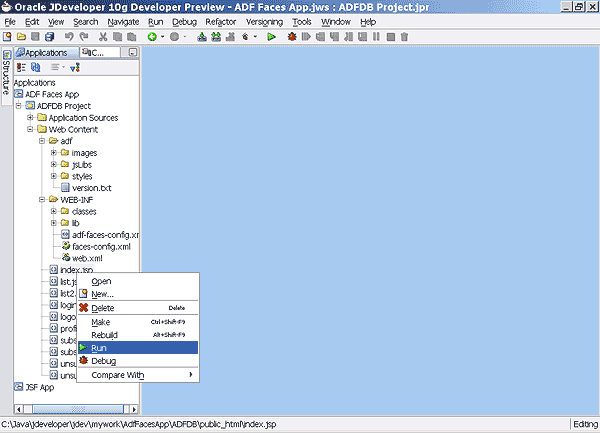Screen dimensions: 600x433
Task: Click the Pause debugger toolbar icon
Action: click(377, 37)
